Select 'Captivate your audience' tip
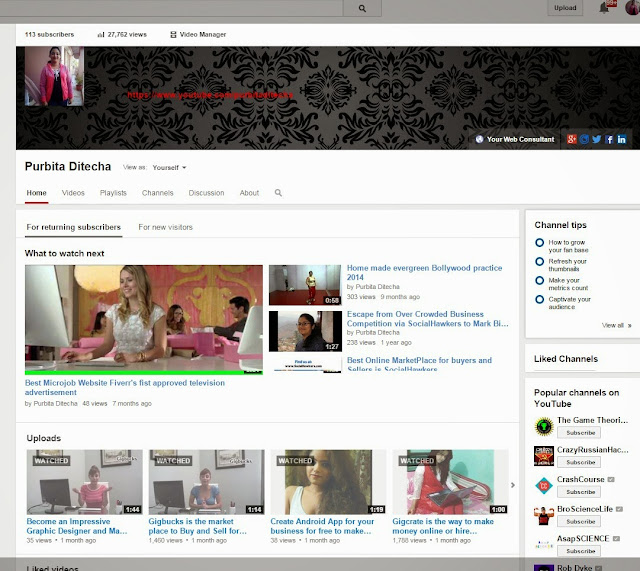640x571 pixels. coord(563,303)
